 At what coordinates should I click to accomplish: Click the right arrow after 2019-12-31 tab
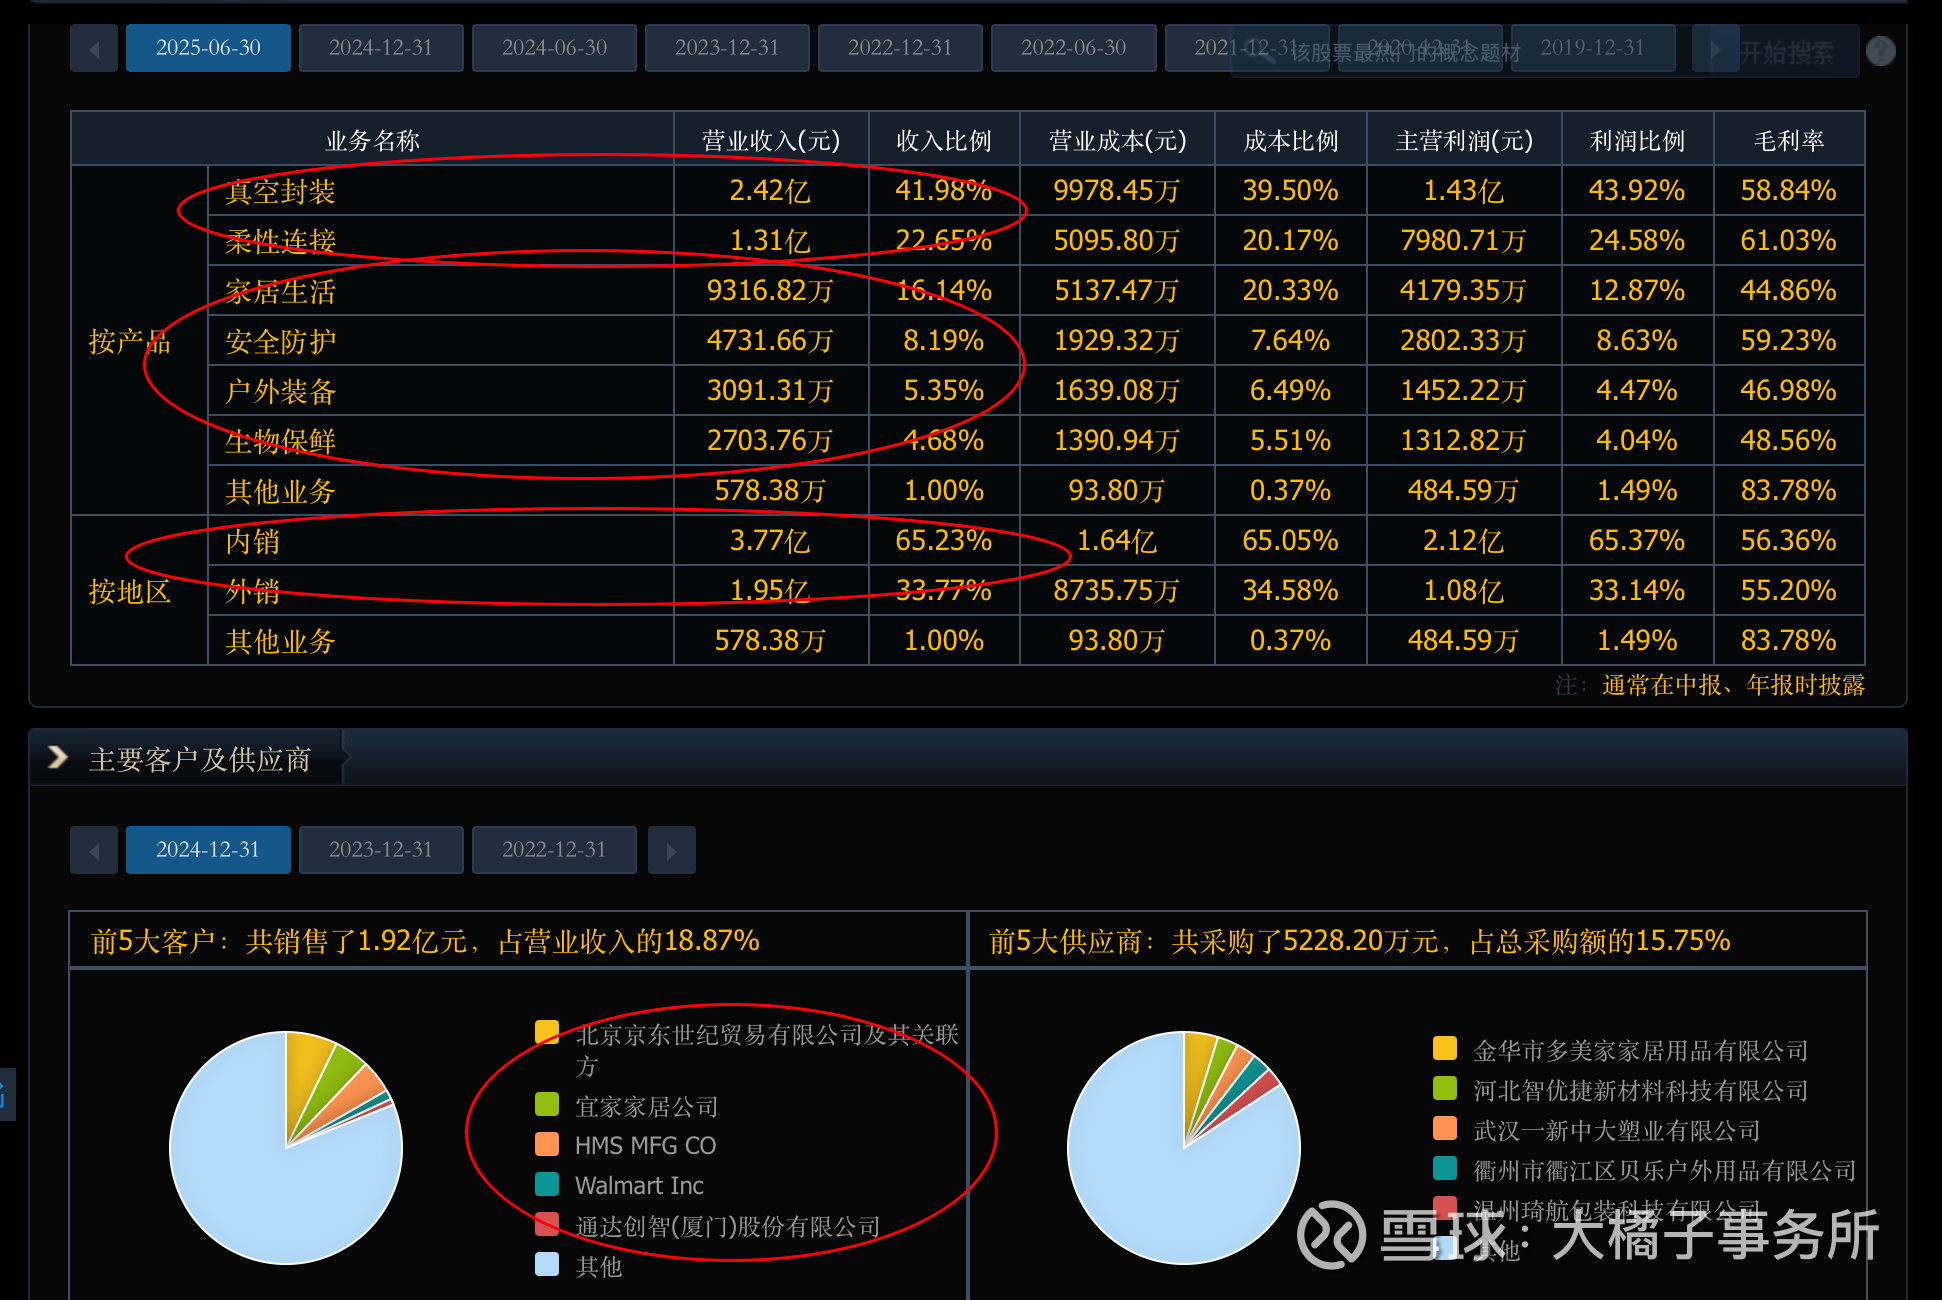pos(1715,49)
